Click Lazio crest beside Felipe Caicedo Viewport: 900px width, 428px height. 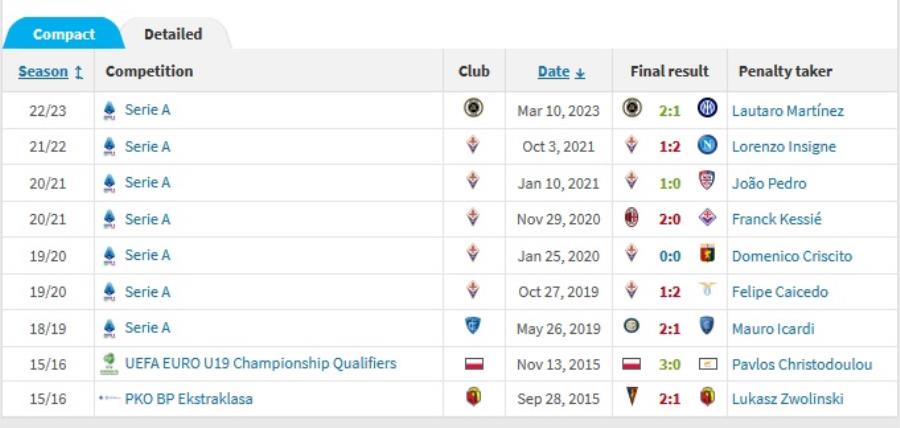click(707, 290)
